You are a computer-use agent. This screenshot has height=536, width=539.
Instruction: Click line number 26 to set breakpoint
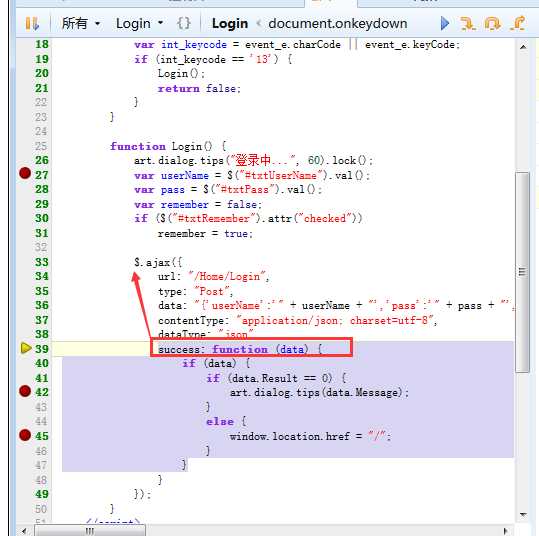(42, 160)
